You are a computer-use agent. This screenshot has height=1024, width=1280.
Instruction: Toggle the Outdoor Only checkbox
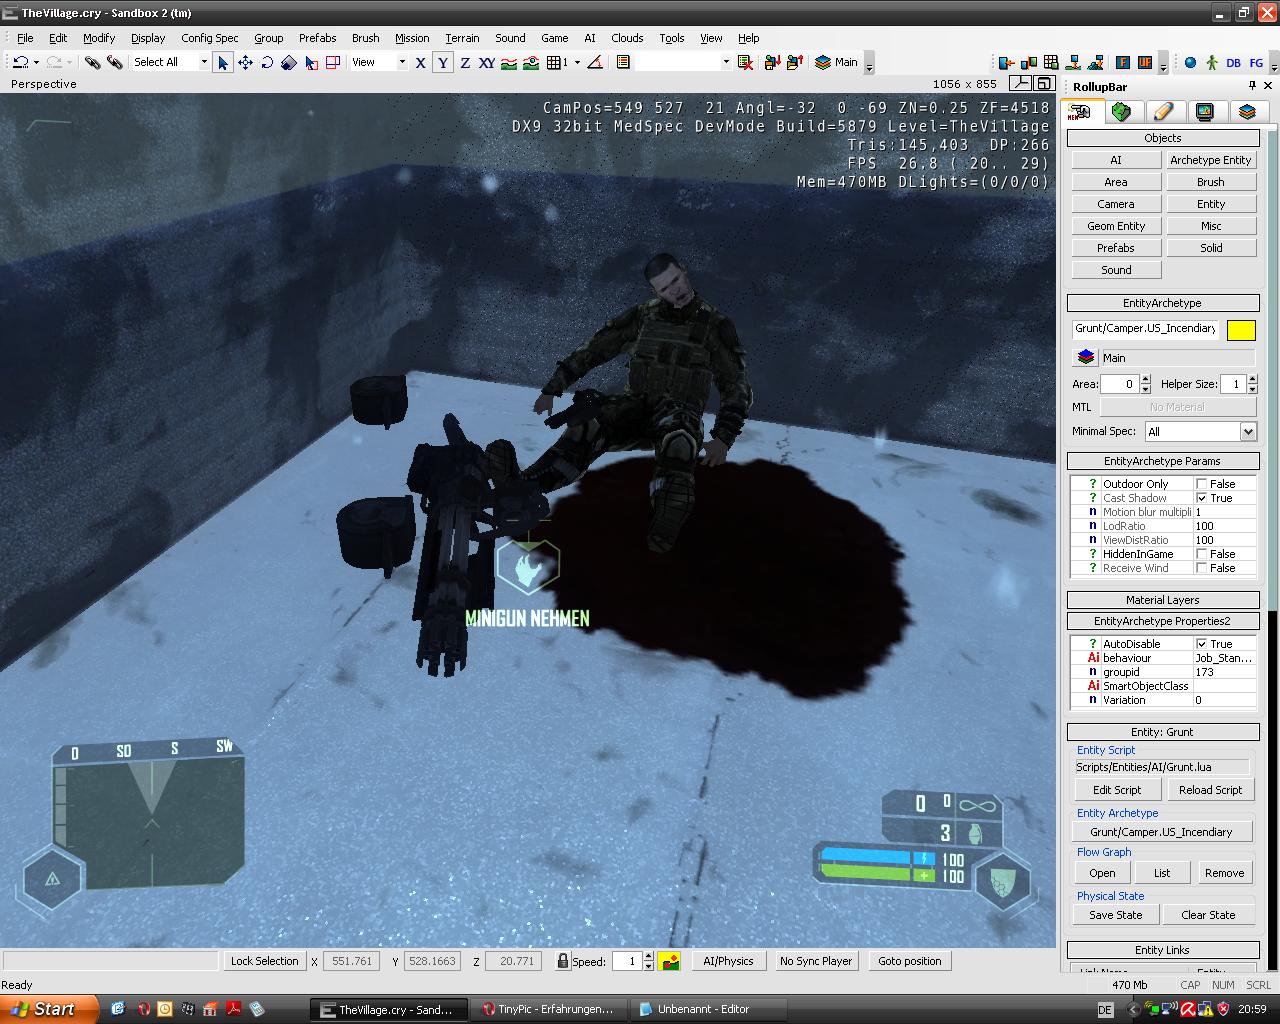click(x=1202, y=484)
